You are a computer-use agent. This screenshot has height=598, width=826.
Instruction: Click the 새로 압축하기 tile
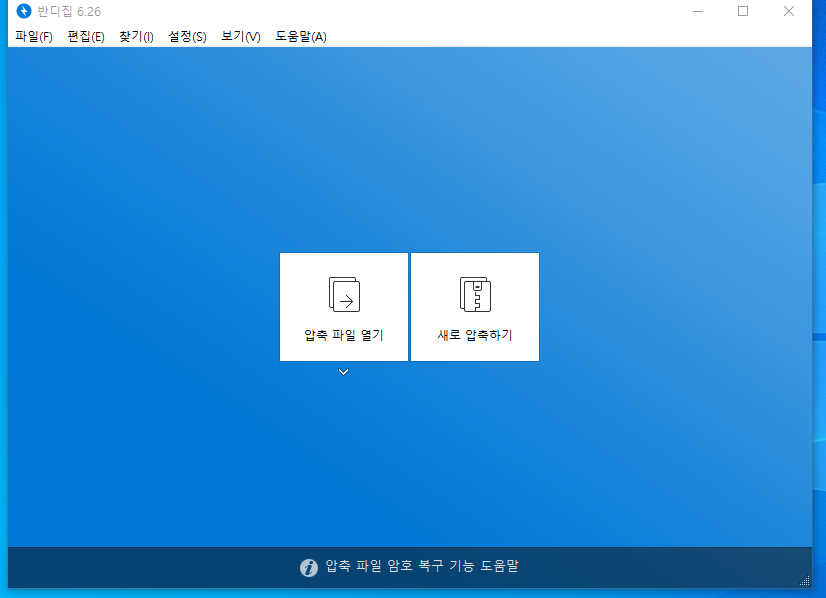coord(475,307)
